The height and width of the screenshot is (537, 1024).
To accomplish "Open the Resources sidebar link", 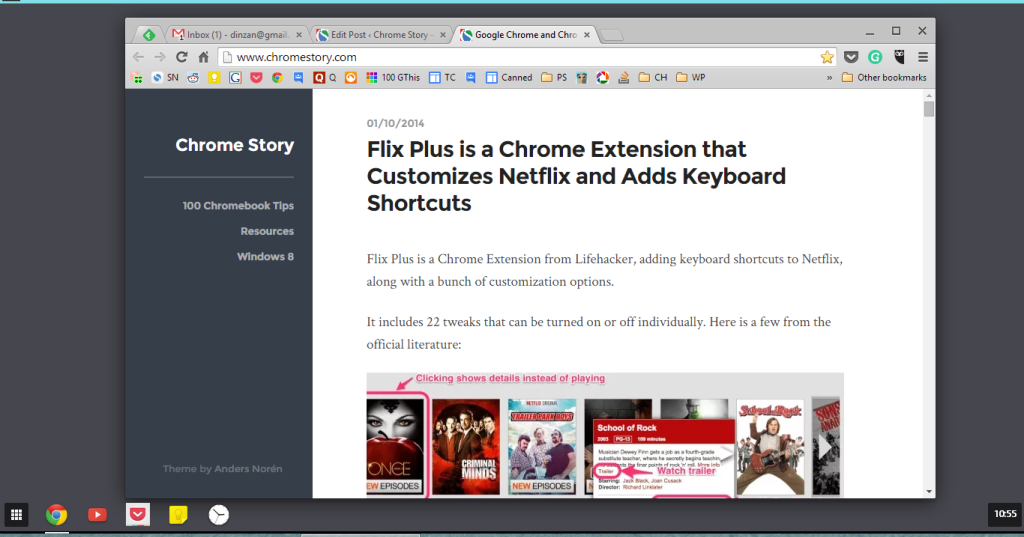I will [266, 231].
